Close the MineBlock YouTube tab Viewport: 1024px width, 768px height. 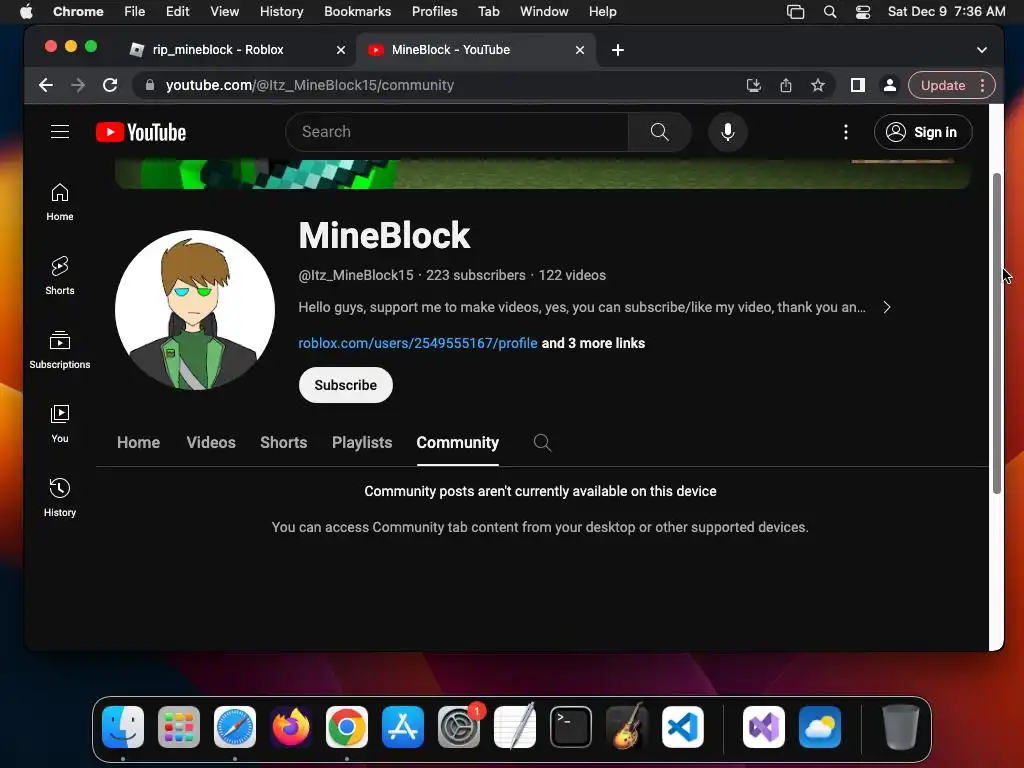[x=580, y=50]
